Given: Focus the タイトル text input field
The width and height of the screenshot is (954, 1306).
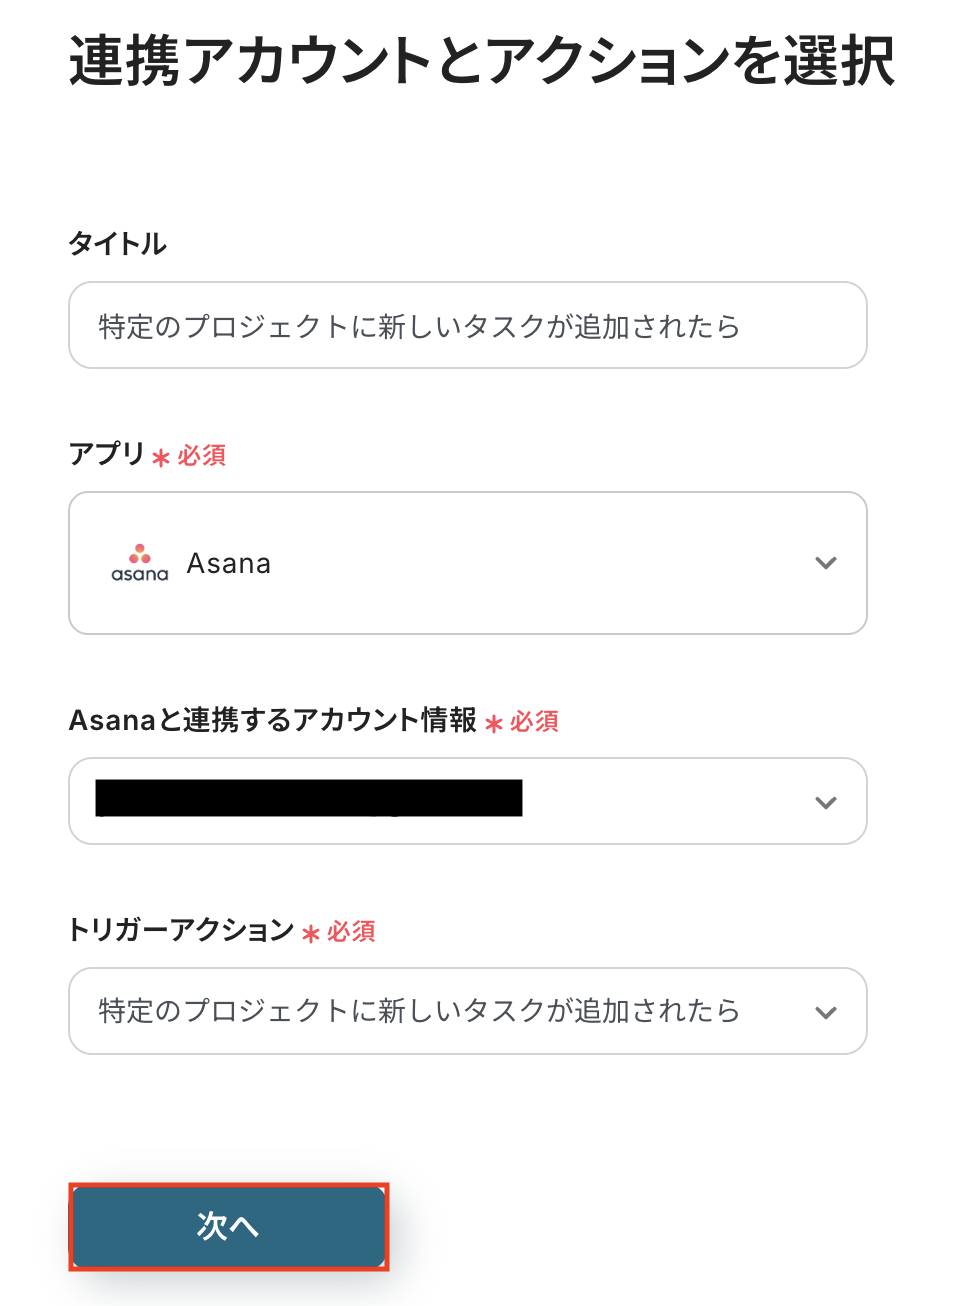Looking at the screenshot, I should [467, 326].
